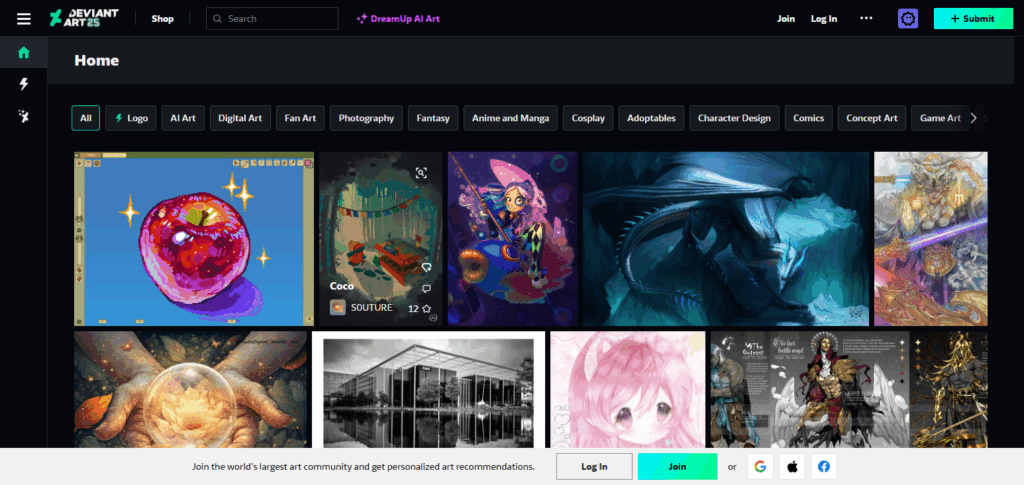Open the lightning bolt sidebar icon
This screenshot has height=485, width=1024.
tap(24, 84)
